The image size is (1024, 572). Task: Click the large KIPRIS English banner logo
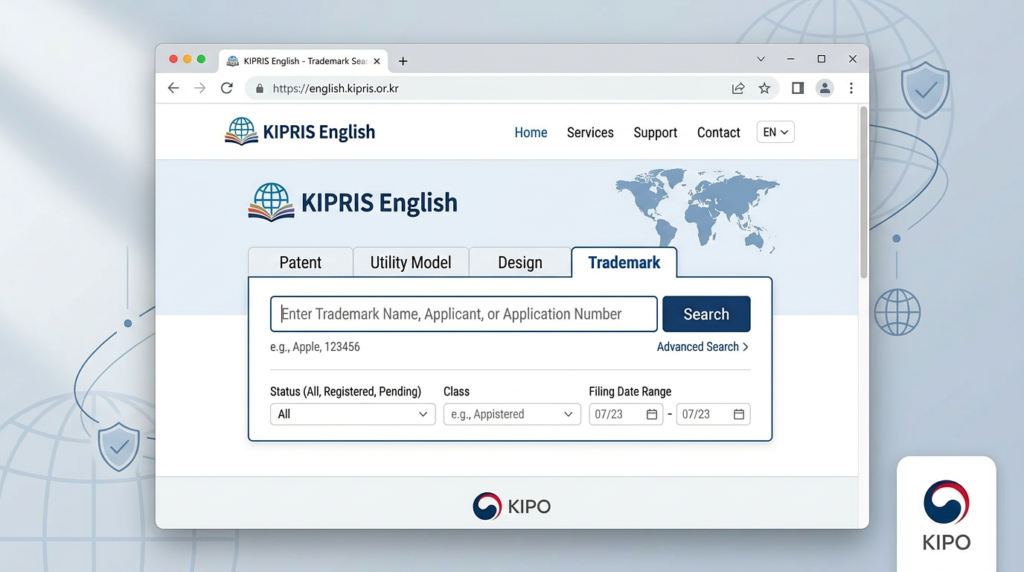pyautogui.click(x=353, y=202)
